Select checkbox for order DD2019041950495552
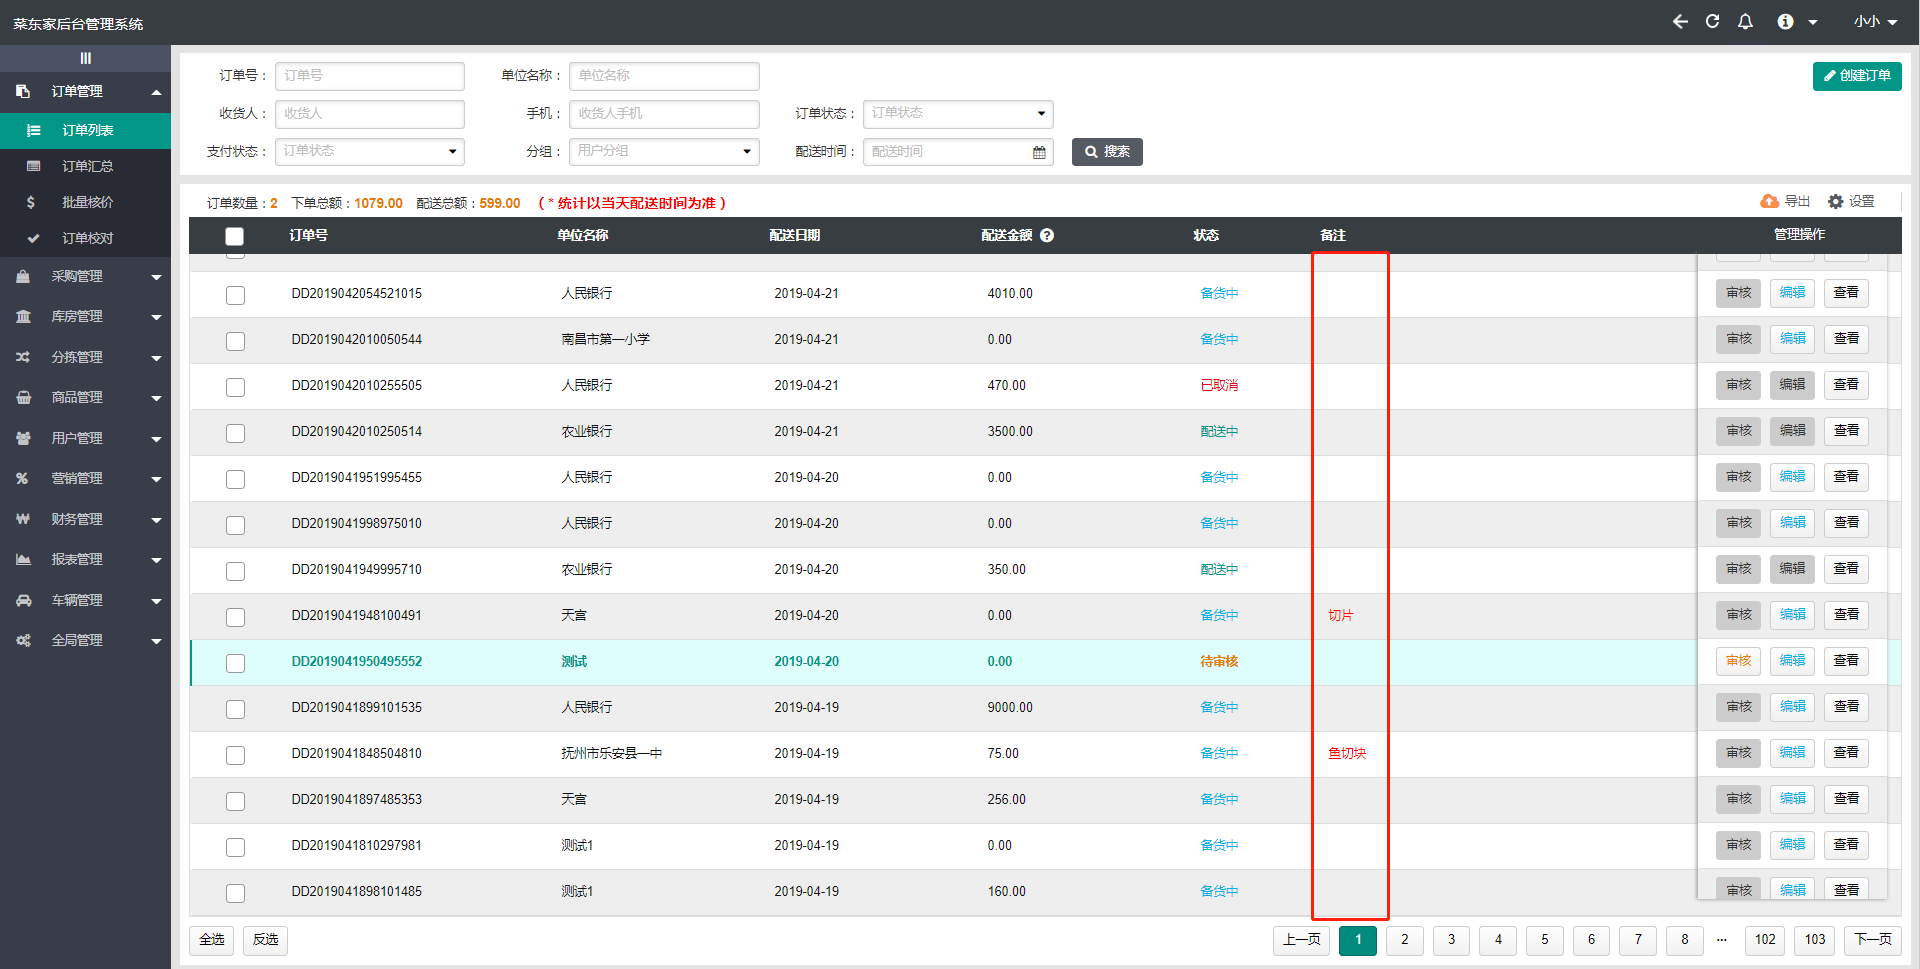The image size is (1920, 969). (235, 663)
